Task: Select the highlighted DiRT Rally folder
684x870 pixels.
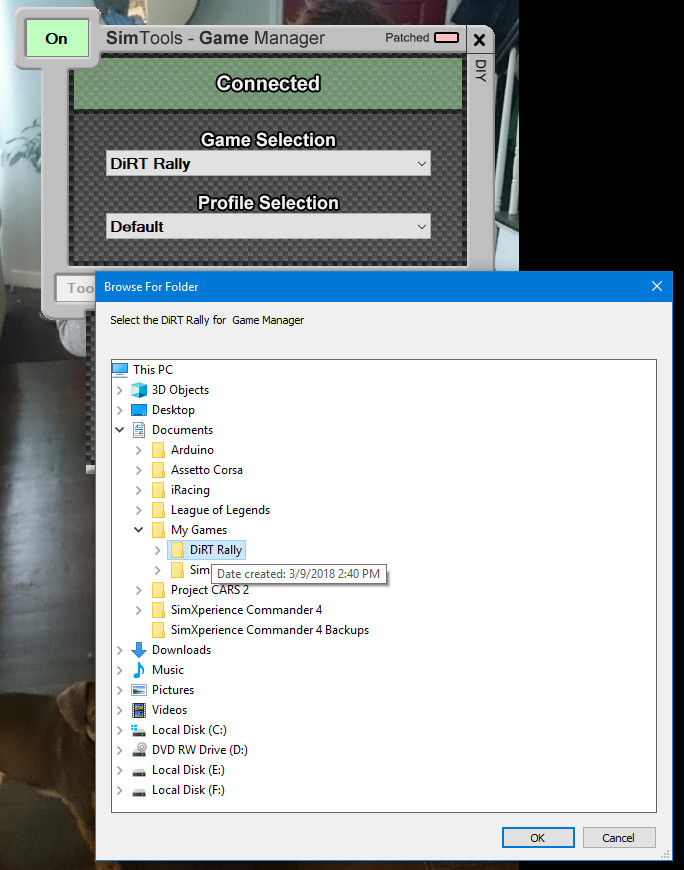Action: [216, 550]
